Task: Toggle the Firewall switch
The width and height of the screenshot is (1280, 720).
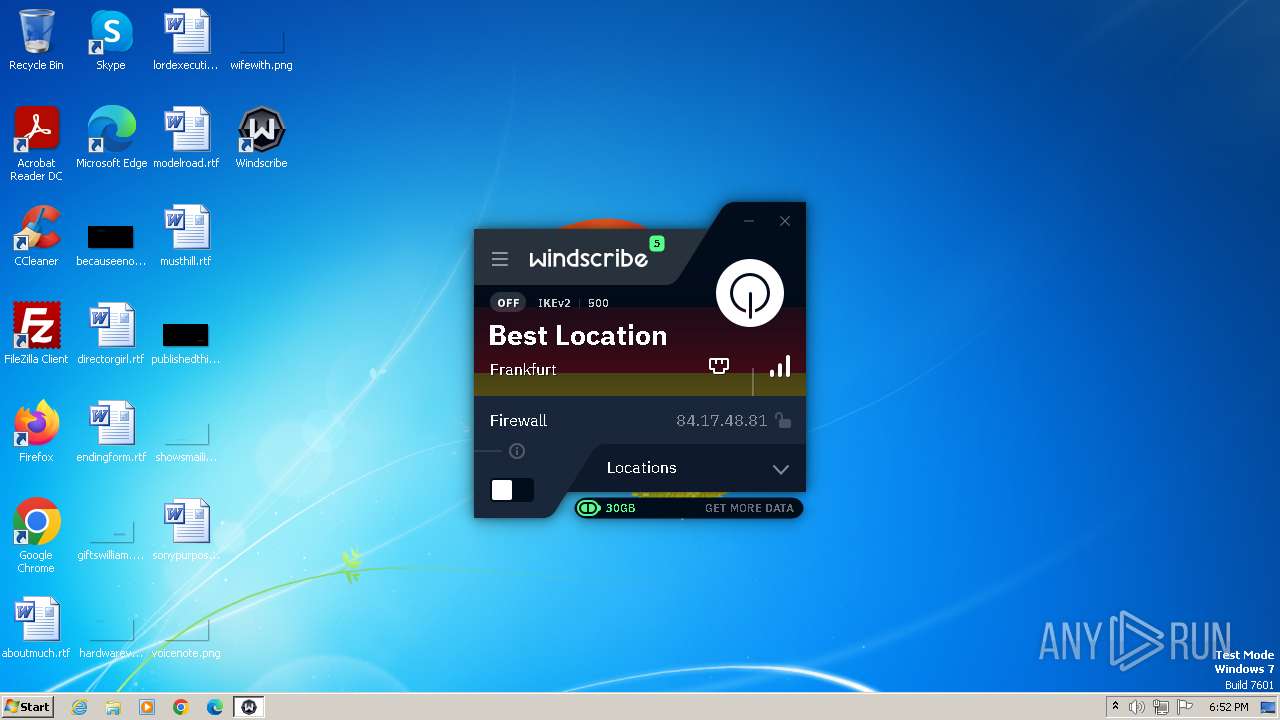Action: [512, 490]
